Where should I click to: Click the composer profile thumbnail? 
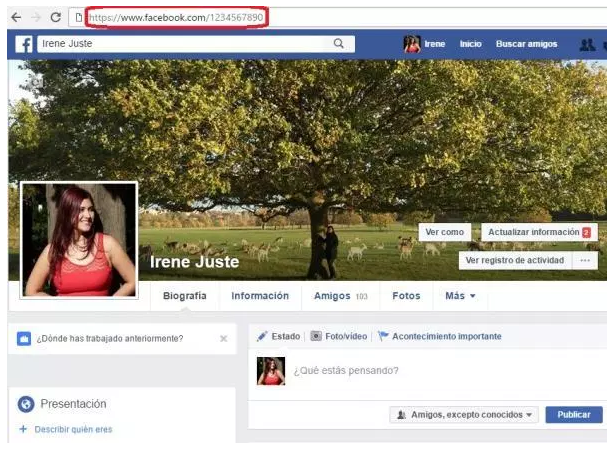[271, 371]
